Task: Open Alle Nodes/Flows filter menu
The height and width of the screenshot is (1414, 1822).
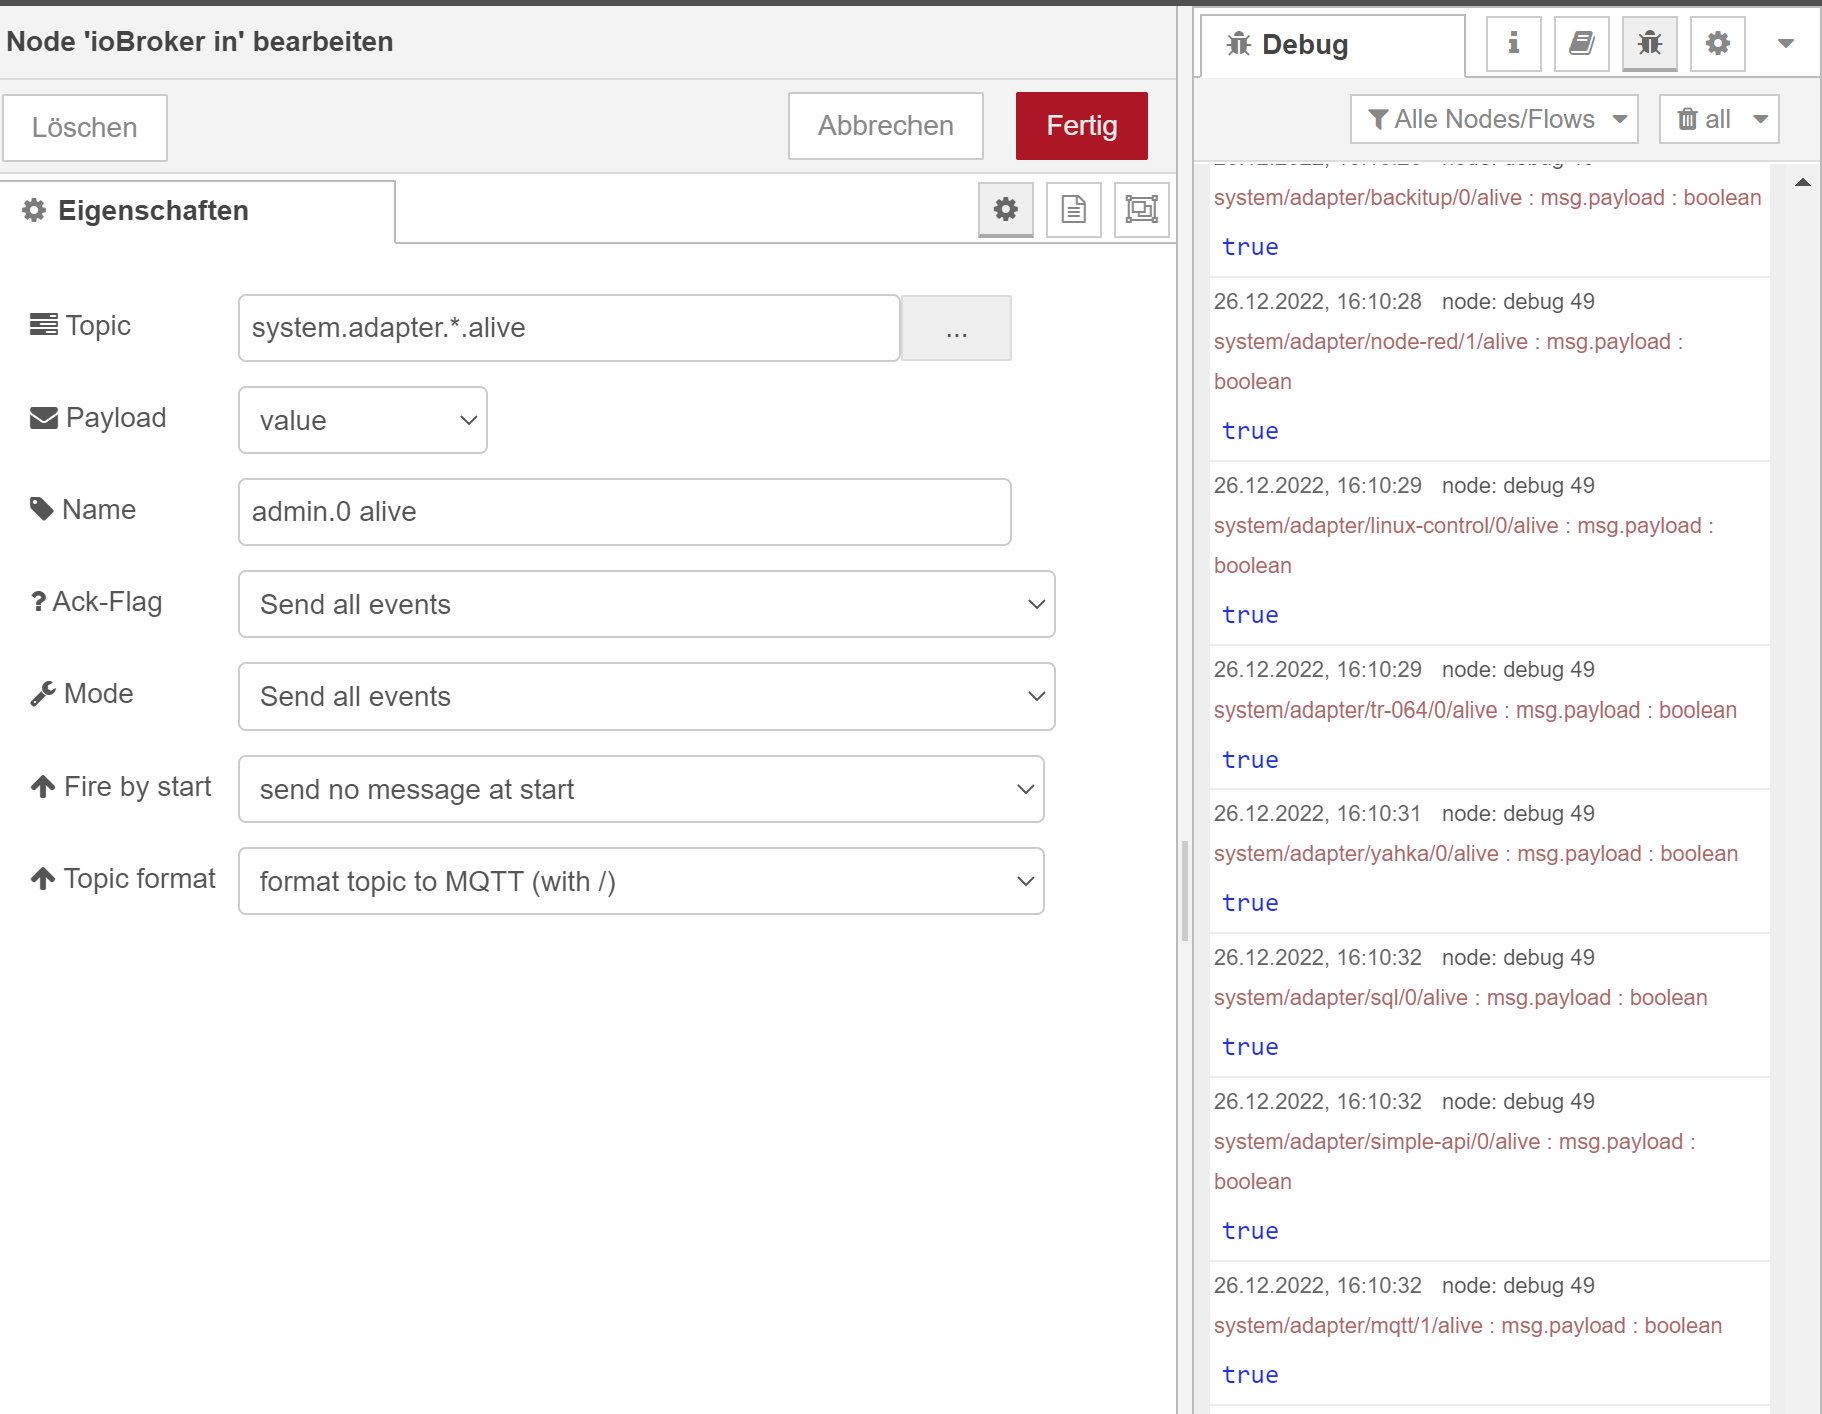Action: tap(1493, 119)
